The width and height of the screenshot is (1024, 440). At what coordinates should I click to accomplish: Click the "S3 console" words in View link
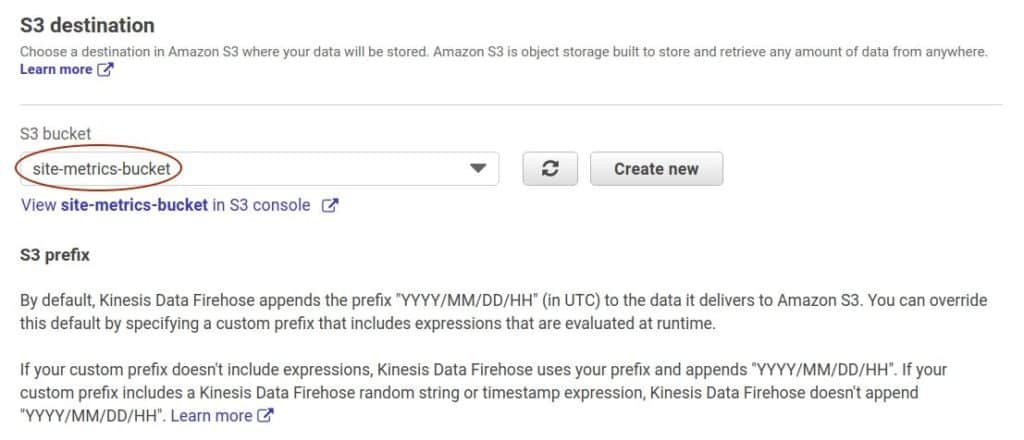[270, 205]
